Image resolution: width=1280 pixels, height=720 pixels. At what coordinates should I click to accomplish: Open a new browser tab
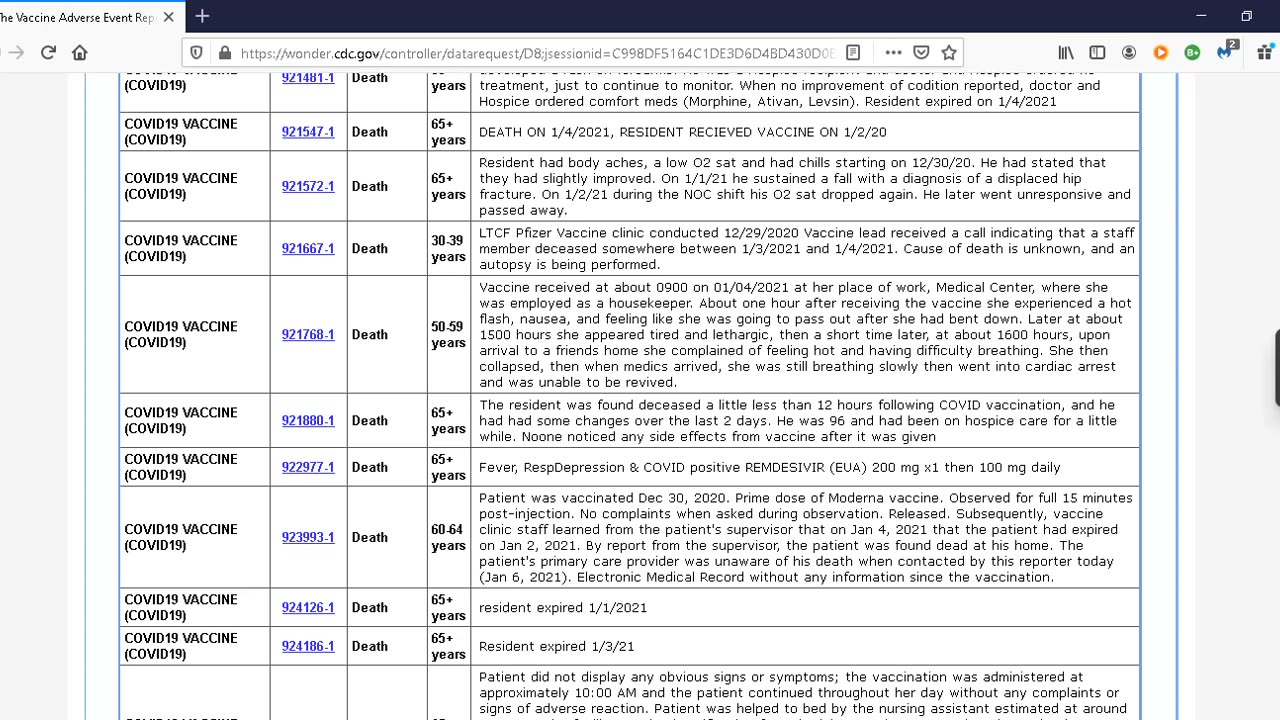tap(202, 16)
